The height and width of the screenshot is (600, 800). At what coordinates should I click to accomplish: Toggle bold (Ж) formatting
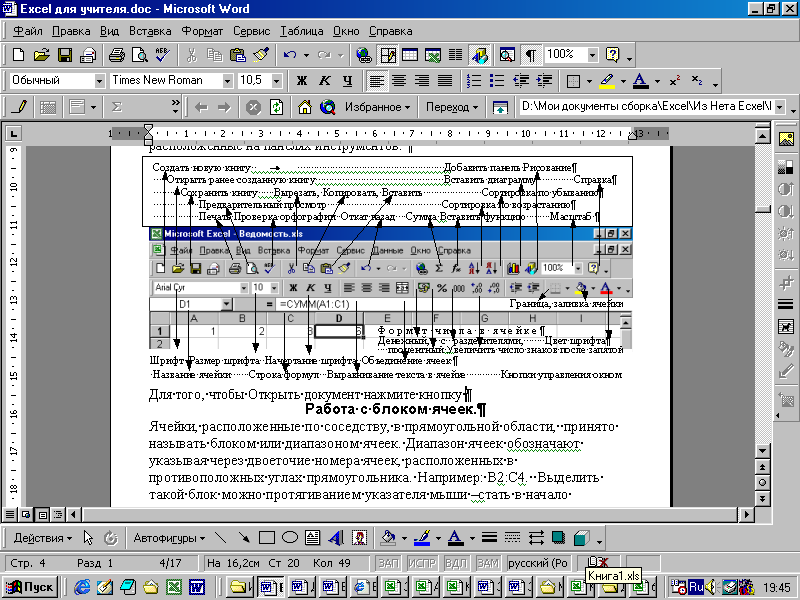click(x=302, y=81)
